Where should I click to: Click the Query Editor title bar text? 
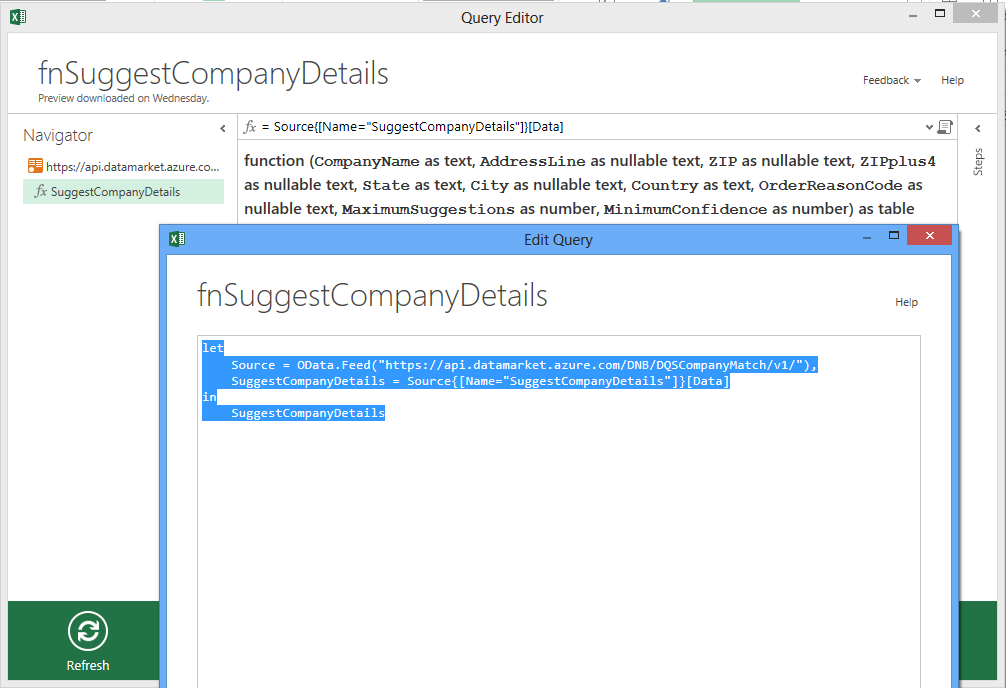point(502,18)
